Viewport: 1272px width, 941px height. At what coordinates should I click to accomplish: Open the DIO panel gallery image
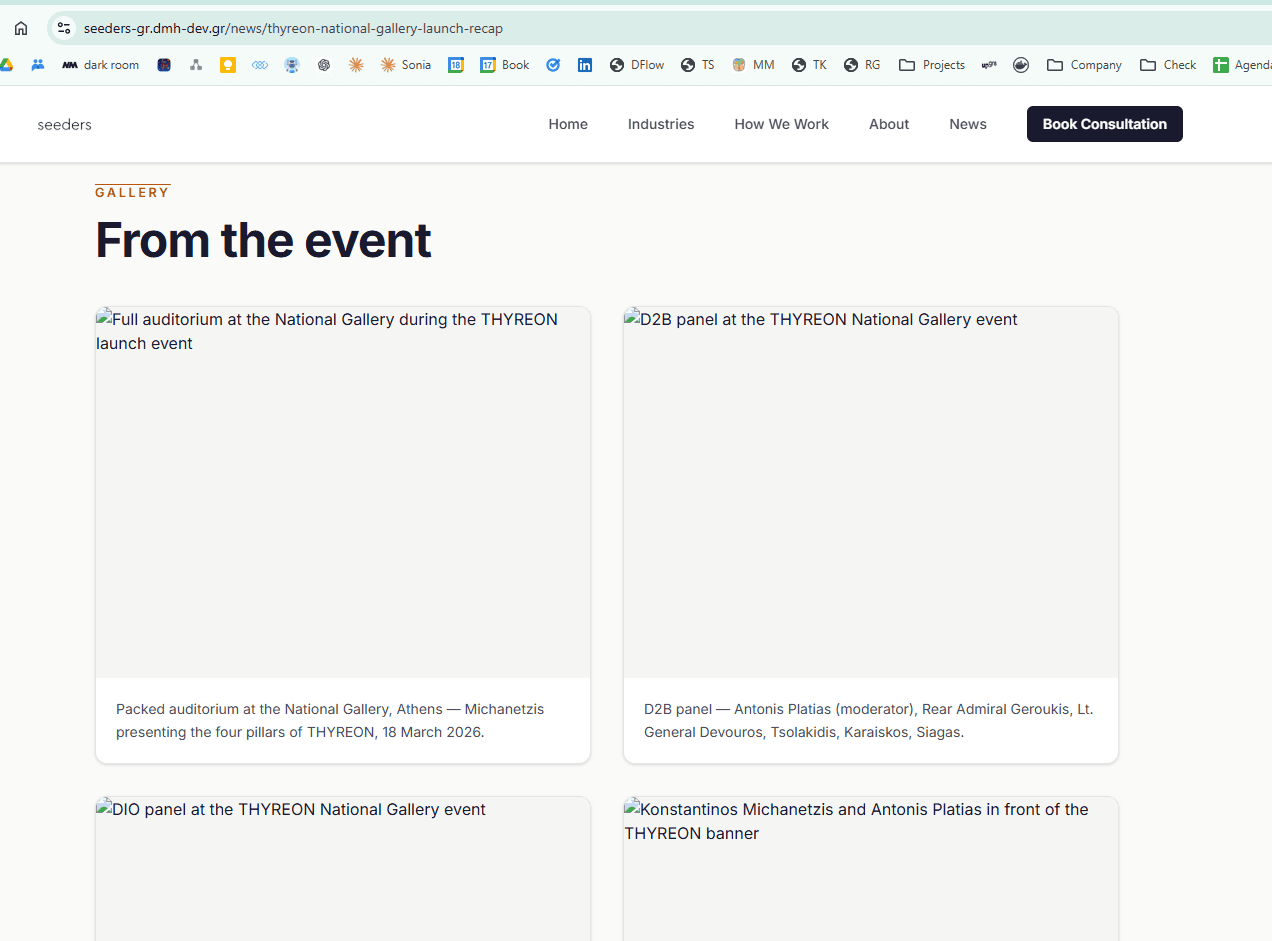343,869
